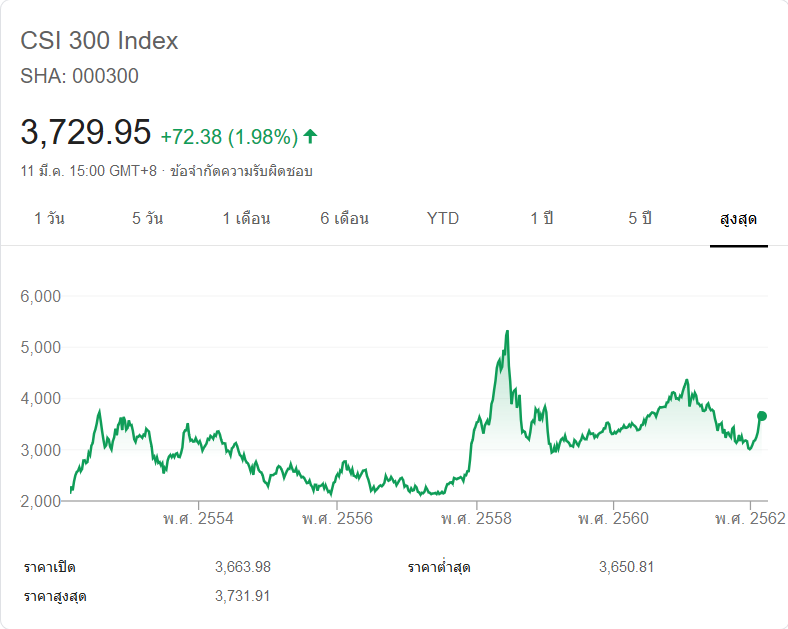
Task: Choose the 5 ปี range tab
Action: pyautogui.click(x=640, y=218)
